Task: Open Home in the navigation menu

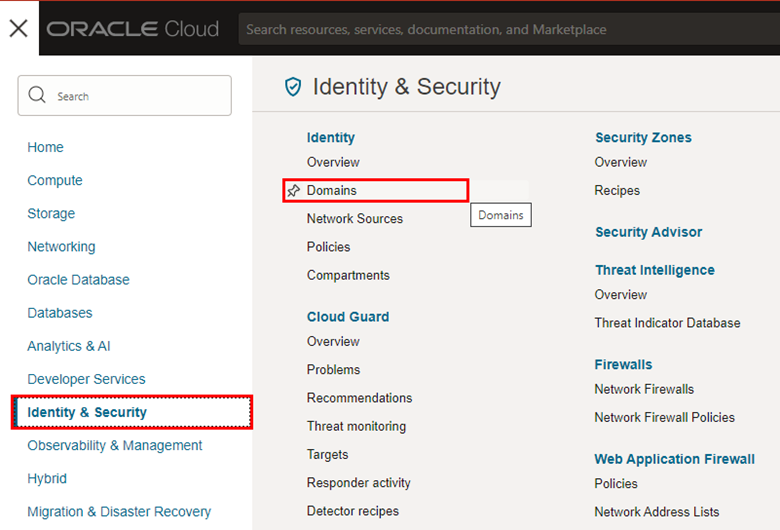Action: [45, 147]
